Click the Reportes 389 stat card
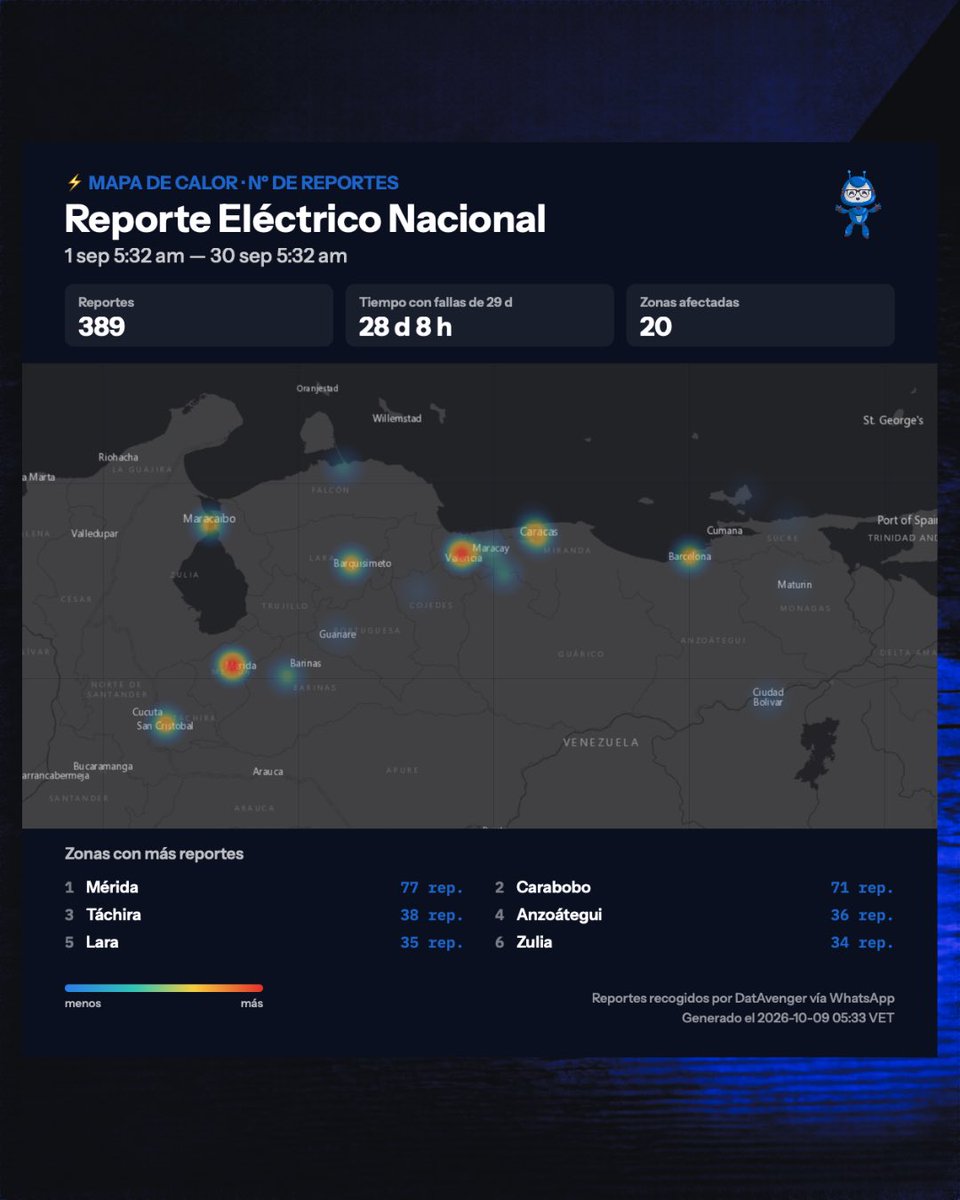Viewport: 960px width, 1200px height. (x=199, y=315)
